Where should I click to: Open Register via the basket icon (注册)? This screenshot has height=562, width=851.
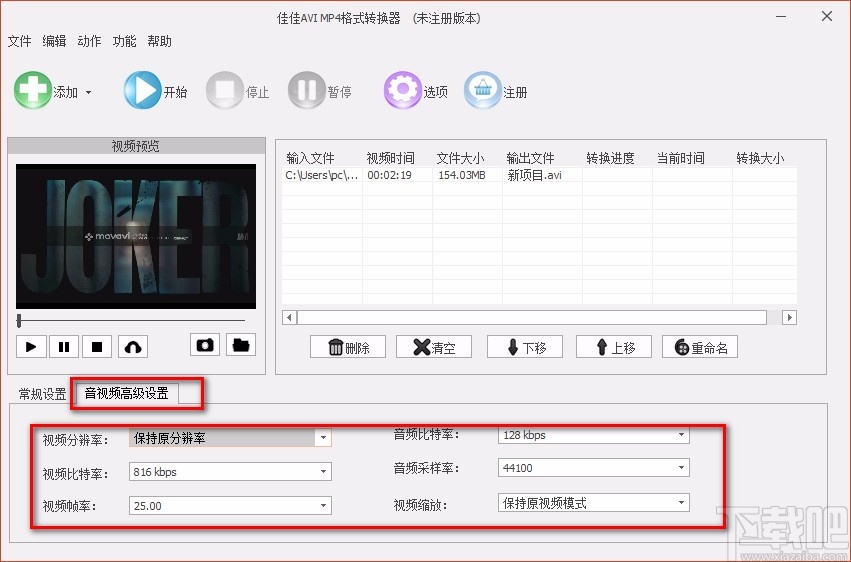coord(482,90)
